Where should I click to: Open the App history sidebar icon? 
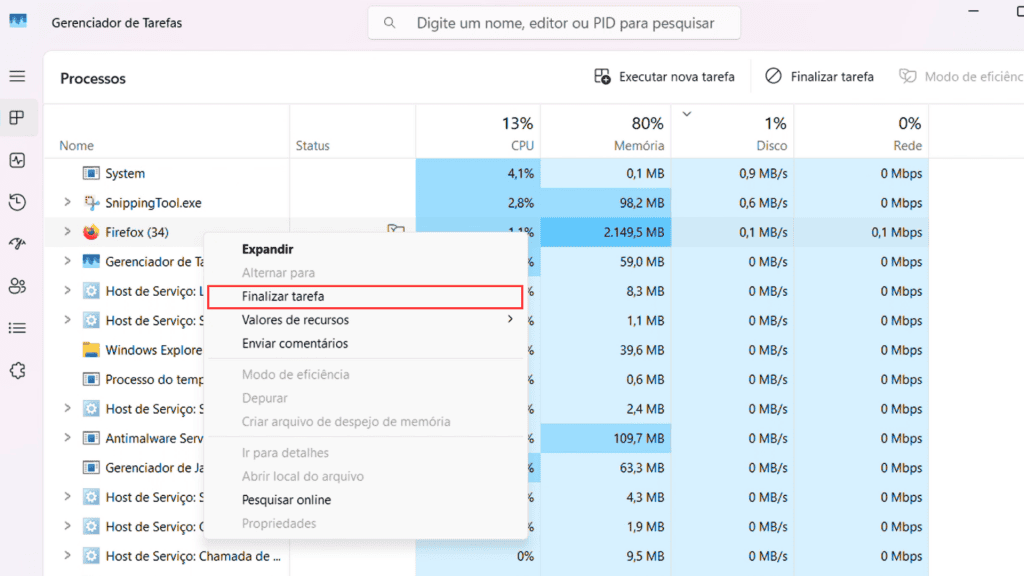(18, 202)
